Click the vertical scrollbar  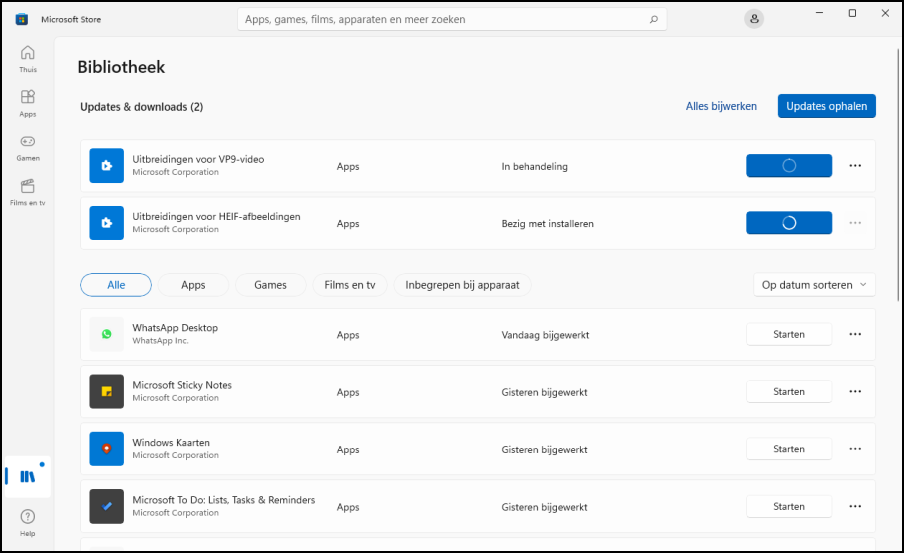(898, 175)
